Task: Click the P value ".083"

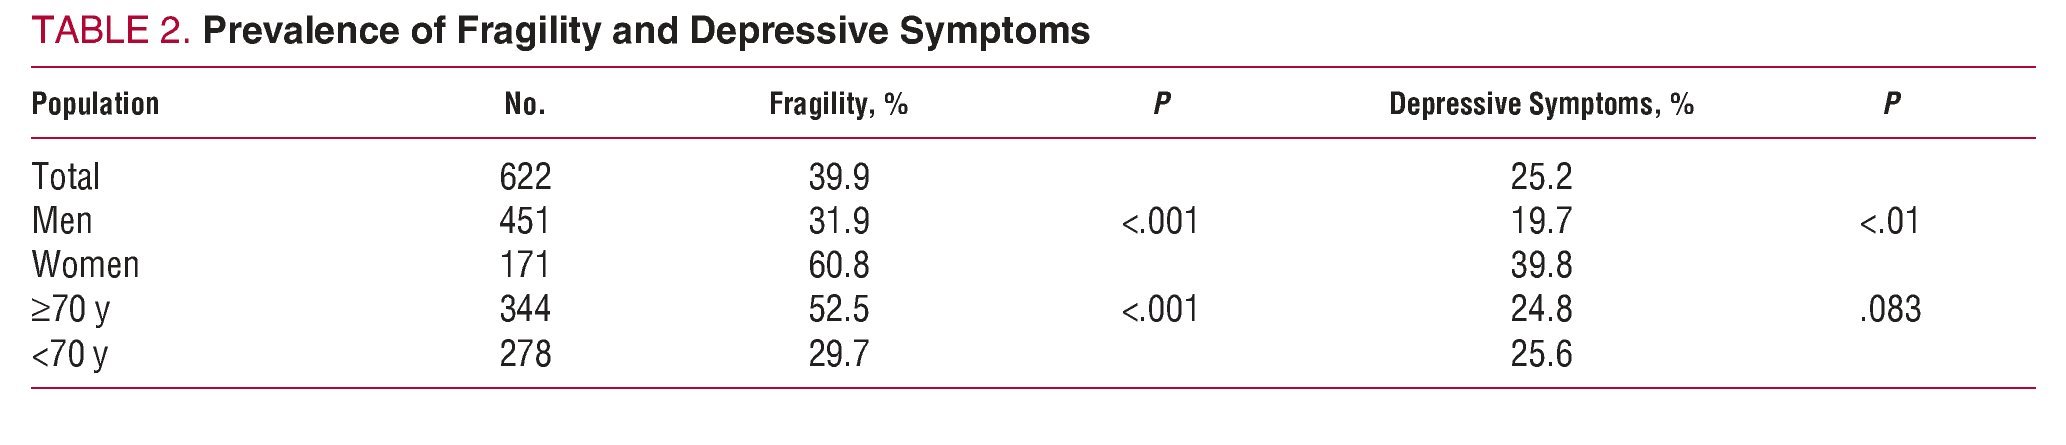Action: [1890, 309]
